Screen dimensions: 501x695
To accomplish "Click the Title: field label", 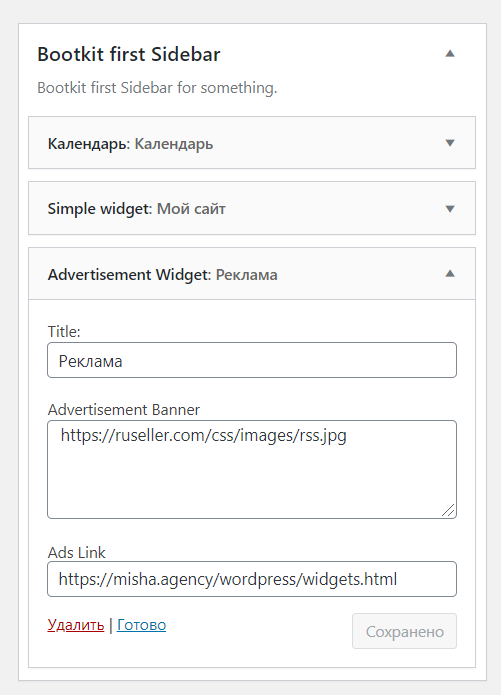I will 64,332.
